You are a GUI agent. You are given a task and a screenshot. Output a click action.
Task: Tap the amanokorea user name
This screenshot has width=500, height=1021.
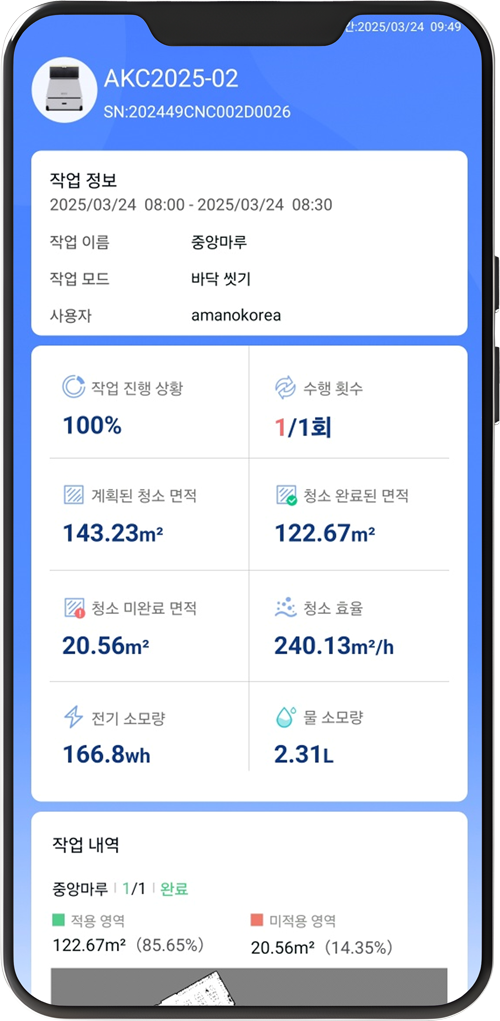[x=236, y=316]
